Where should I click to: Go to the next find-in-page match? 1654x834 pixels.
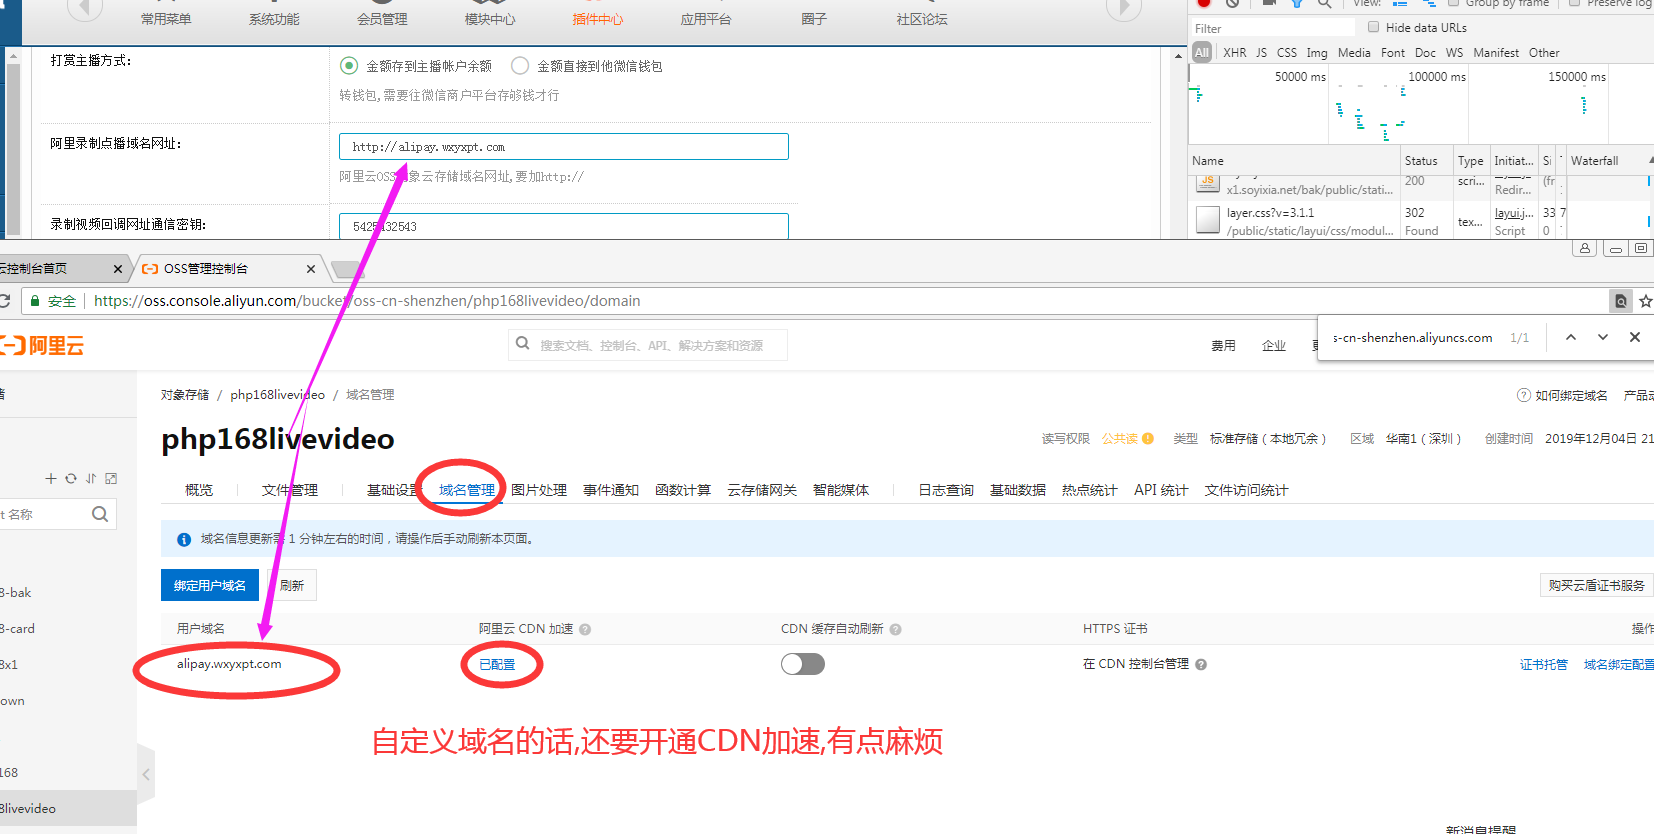coord(1603,338)
